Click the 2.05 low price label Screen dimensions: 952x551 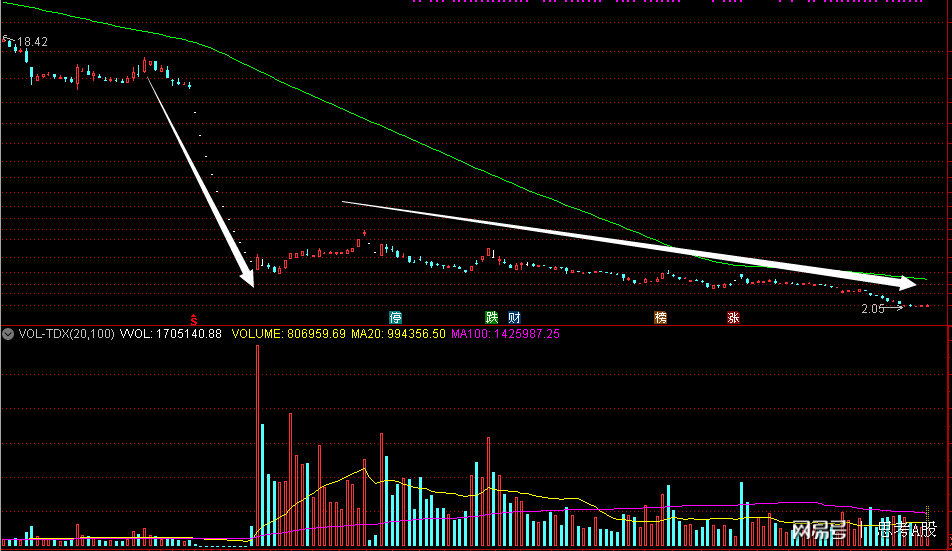click(x=872, y=309)
